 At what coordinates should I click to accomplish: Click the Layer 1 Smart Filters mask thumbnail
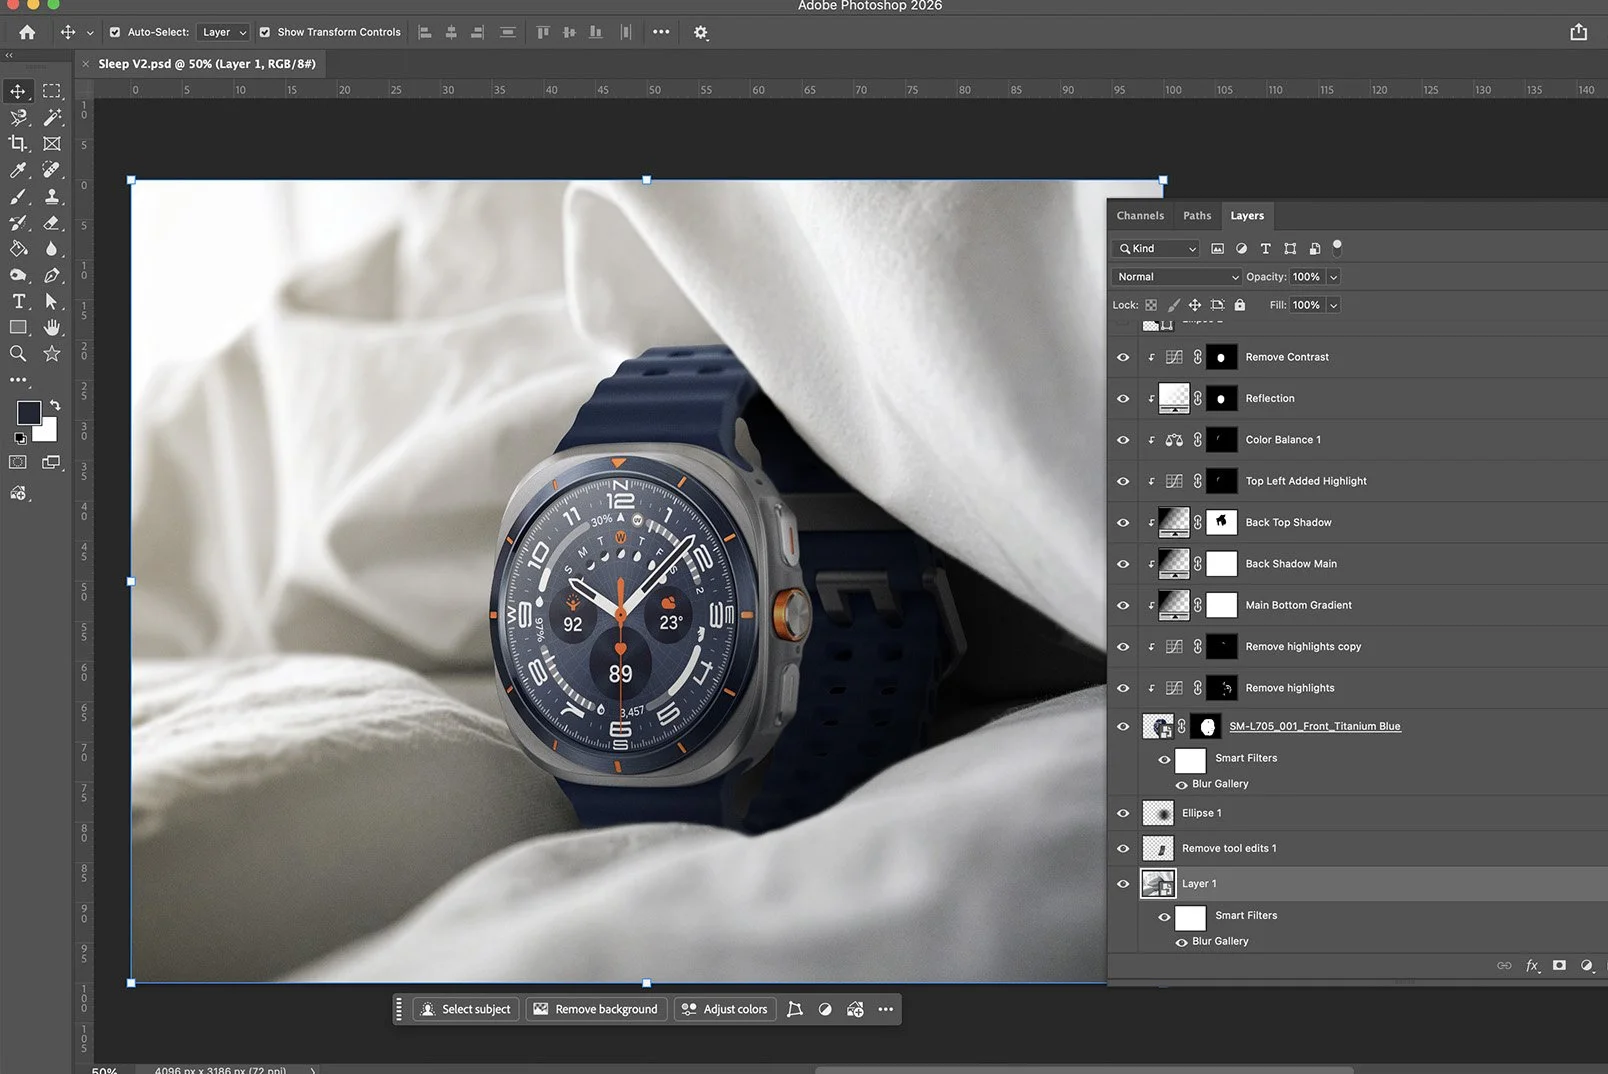(1190, 918)
